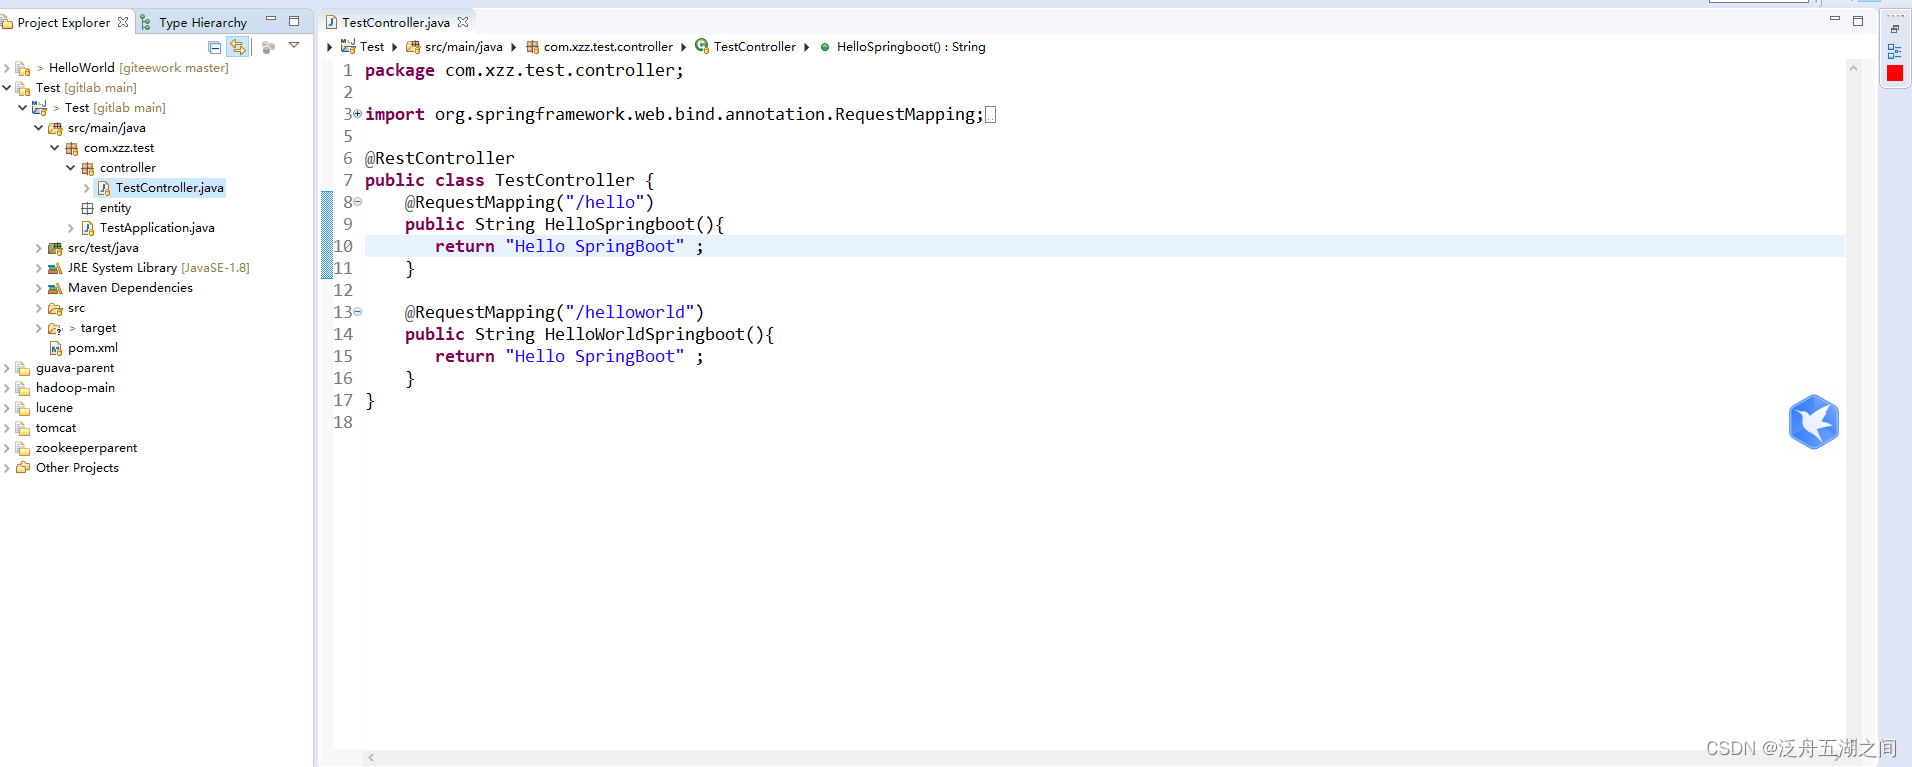
Task: Expand the target folder
Action: click(x=39, y=328)
